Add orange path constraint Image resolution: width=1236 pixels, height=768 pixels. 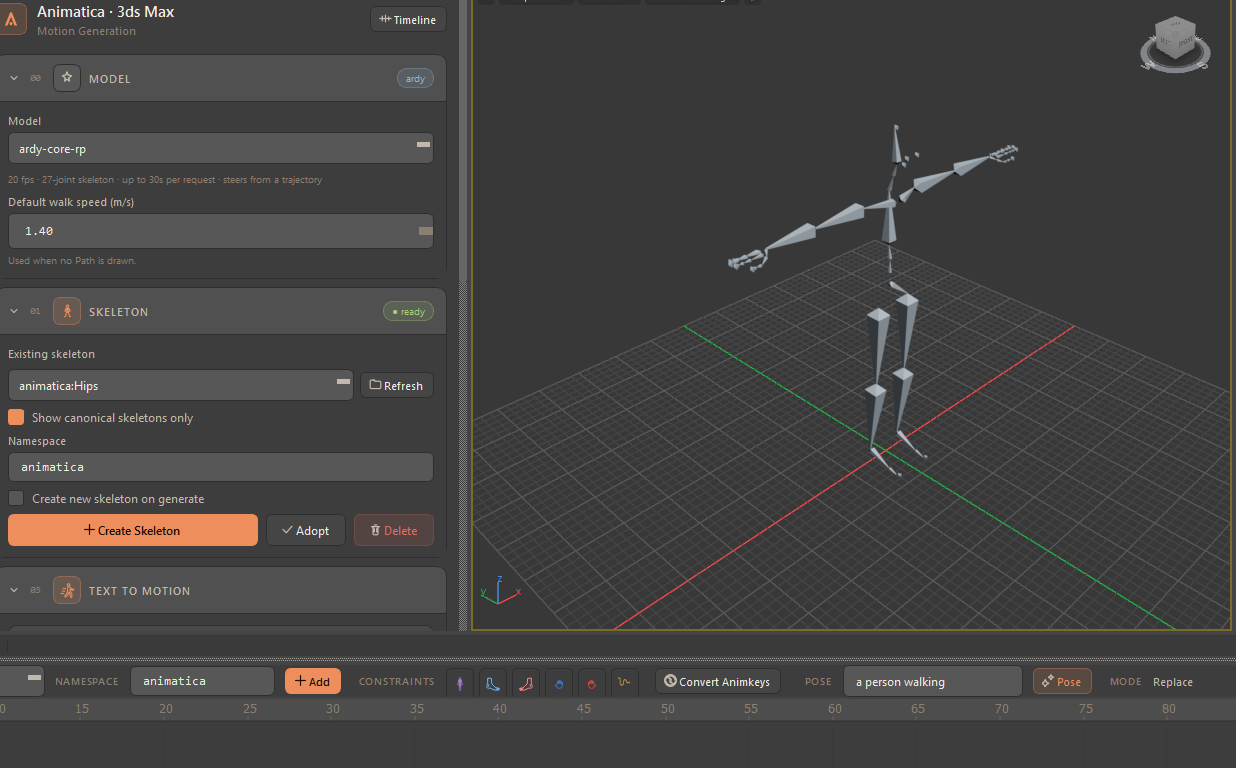point(625,682)
